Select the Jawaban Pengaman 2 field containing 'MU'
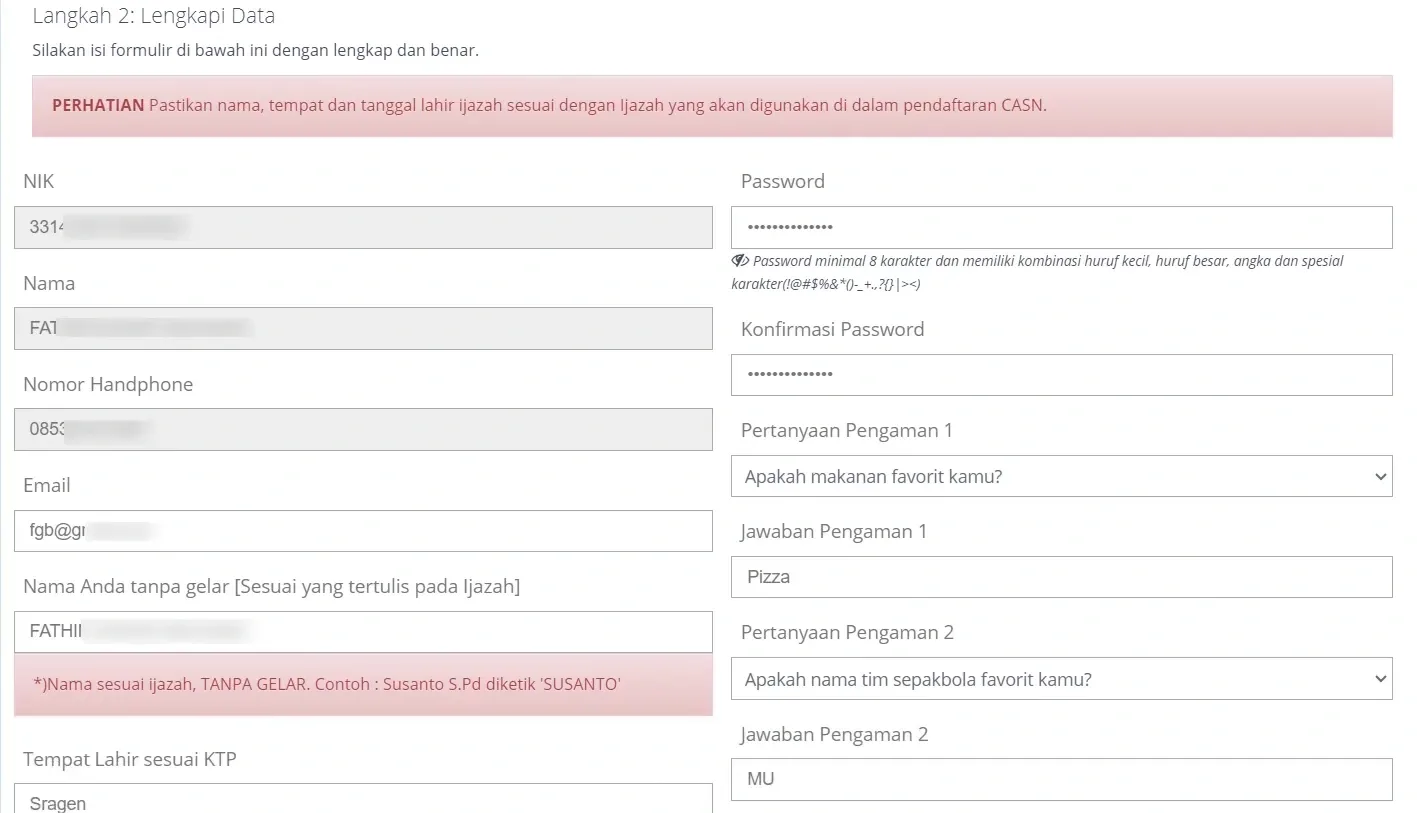This screenshot has width=1417, height=813. tap(1062, 779)
